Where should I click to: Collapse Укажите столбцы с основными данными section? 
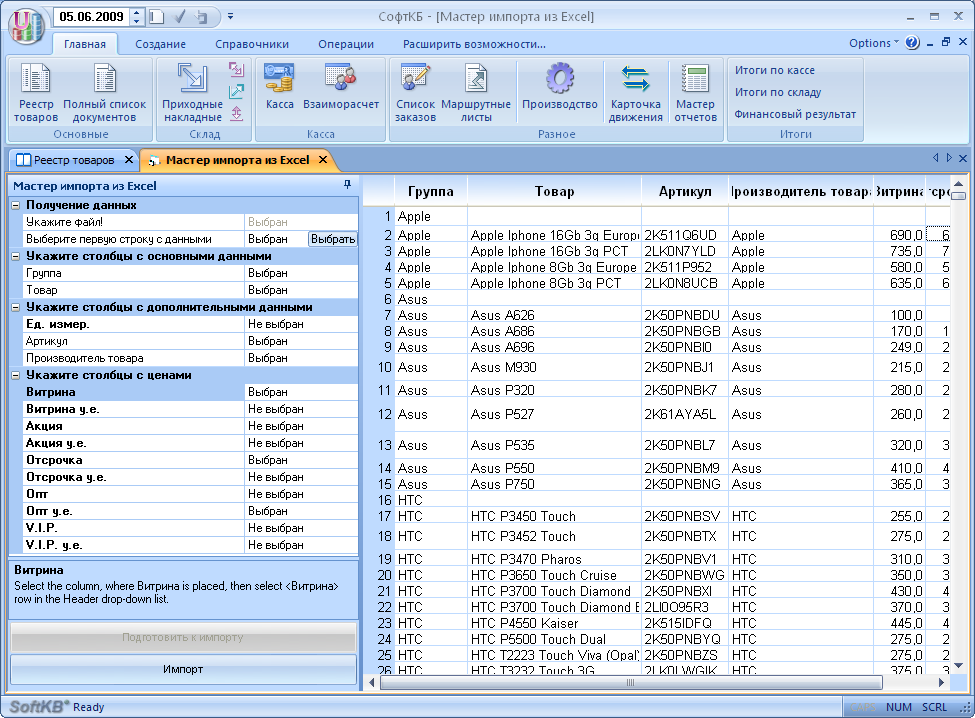tap(16, 256)
